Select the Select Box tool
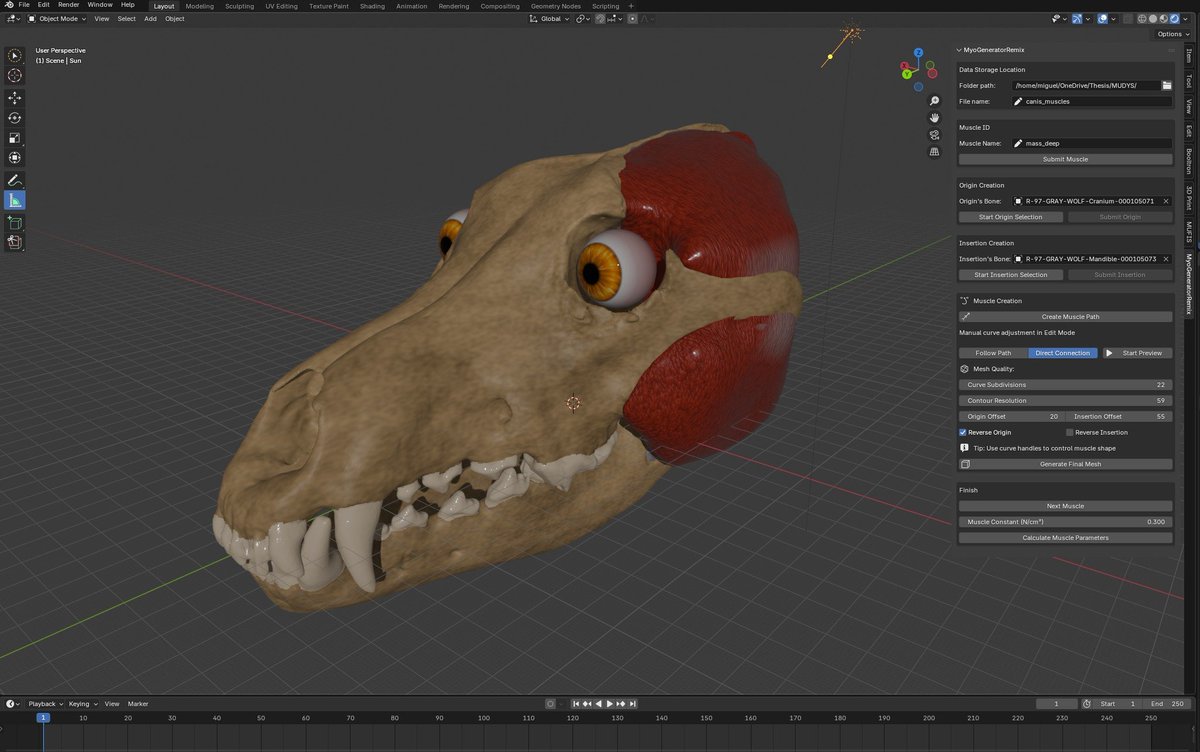This screenshot has height=752, width=1200. 15,56
